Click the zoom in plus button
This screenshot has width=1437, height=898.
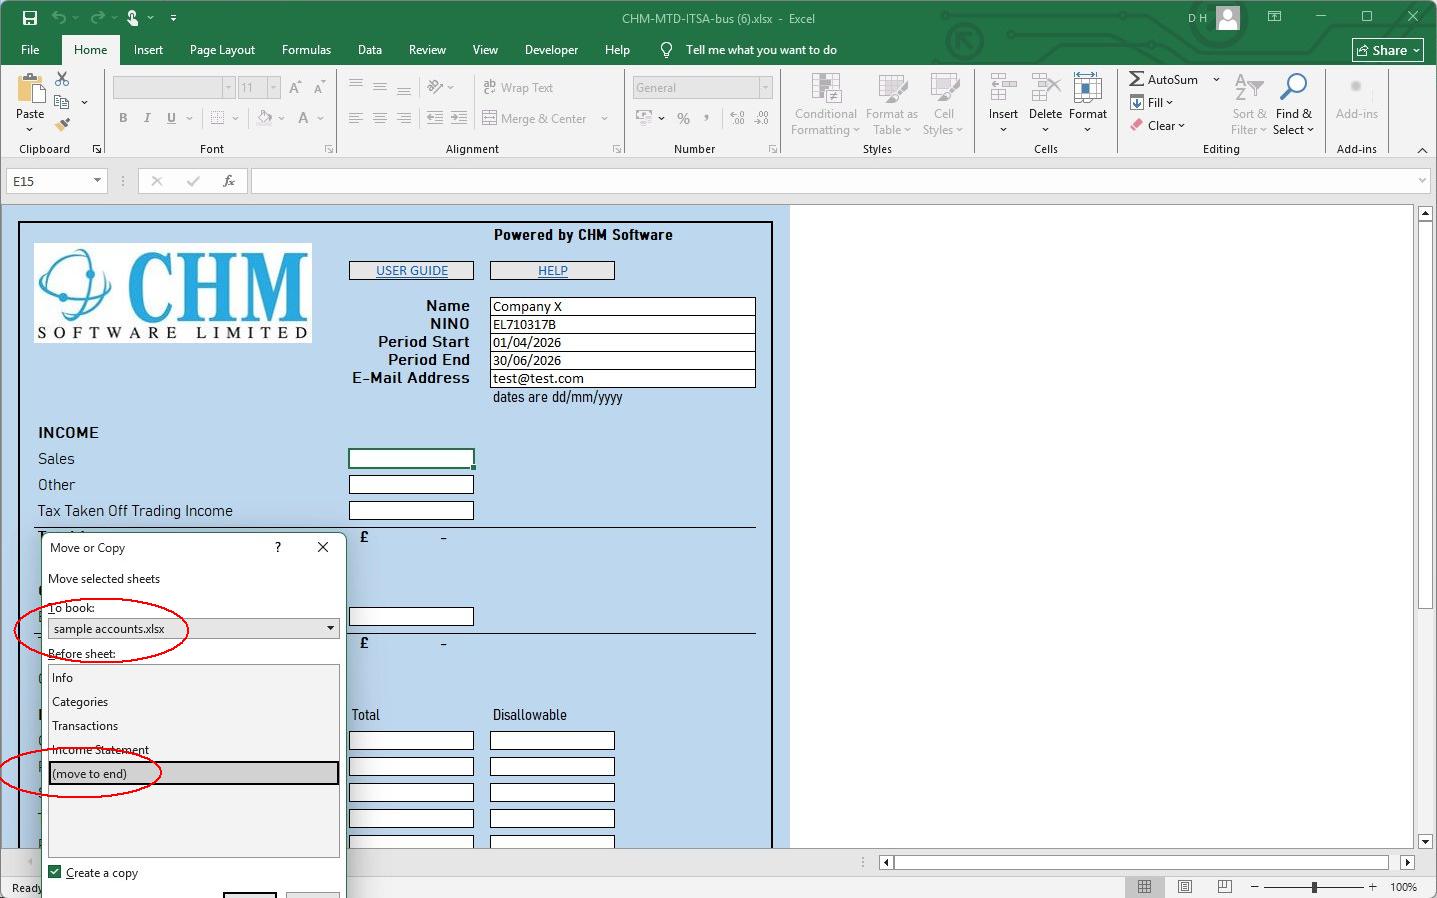click(1373, 887)
